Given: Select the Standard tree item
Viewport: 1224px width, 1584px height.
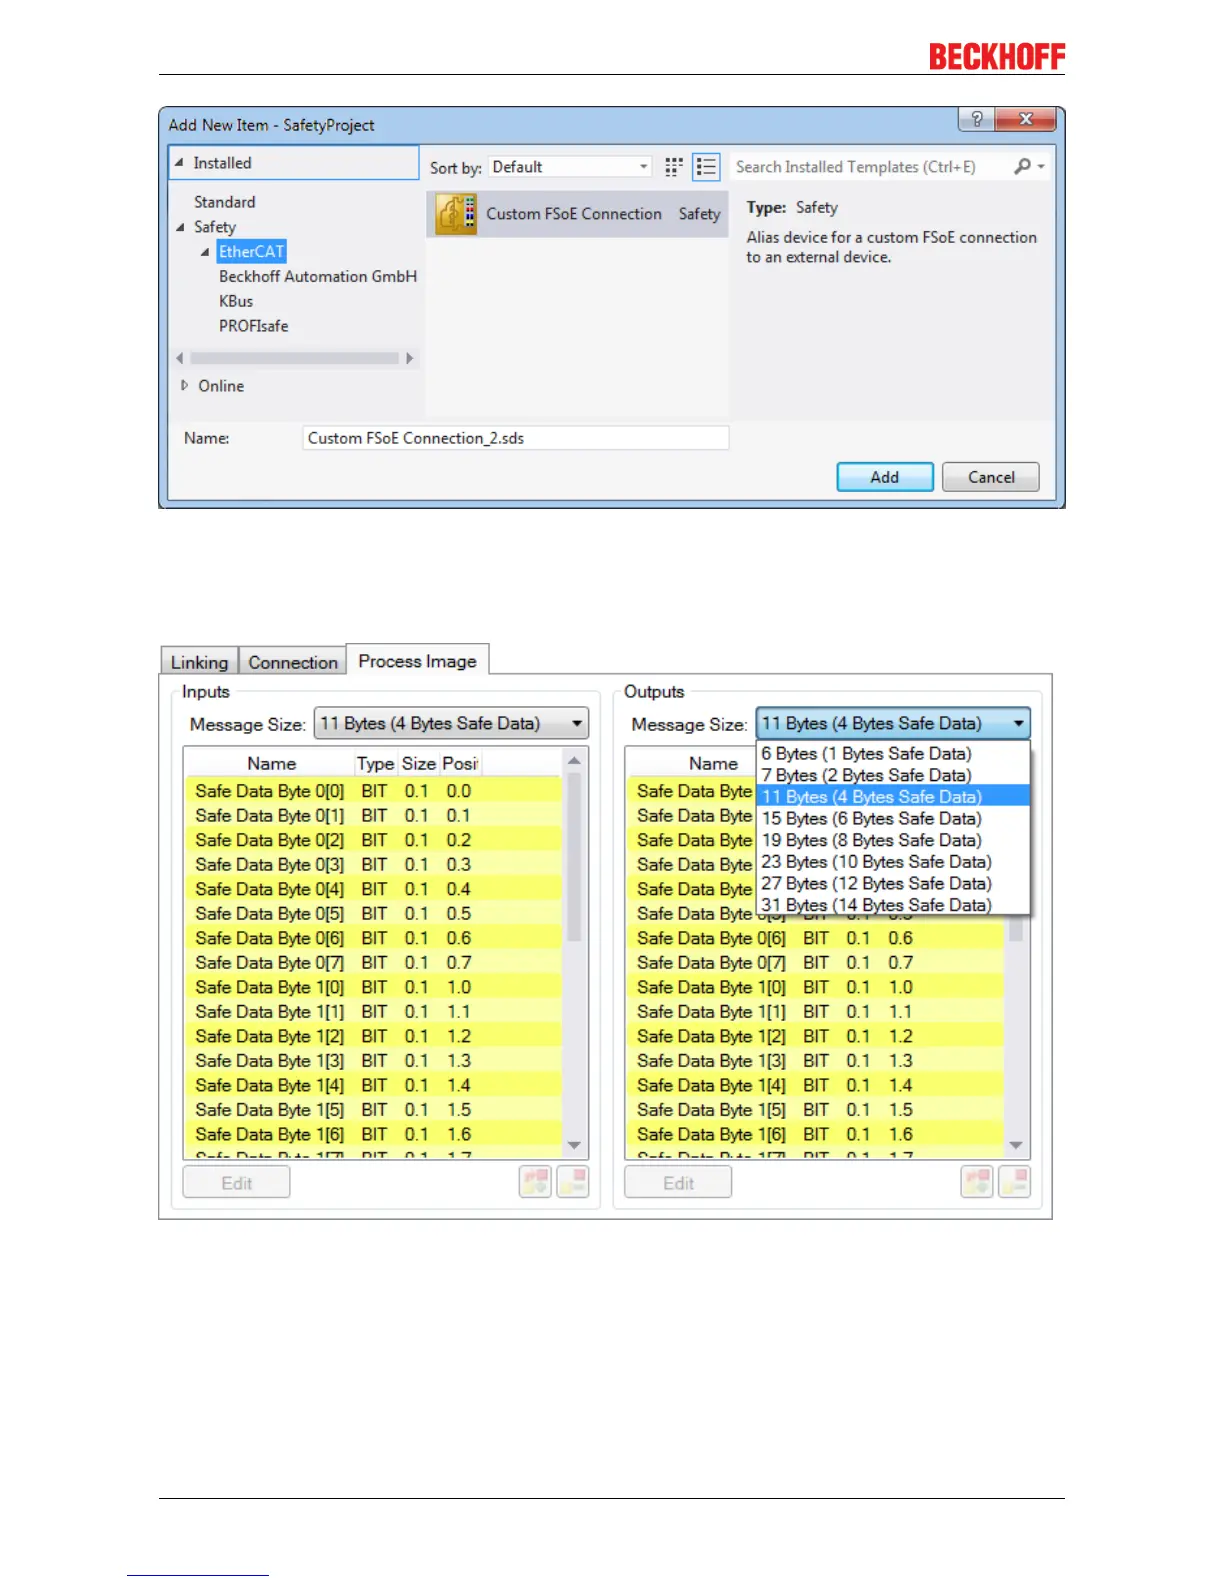Looking at the screenshot, I should 224,202.
